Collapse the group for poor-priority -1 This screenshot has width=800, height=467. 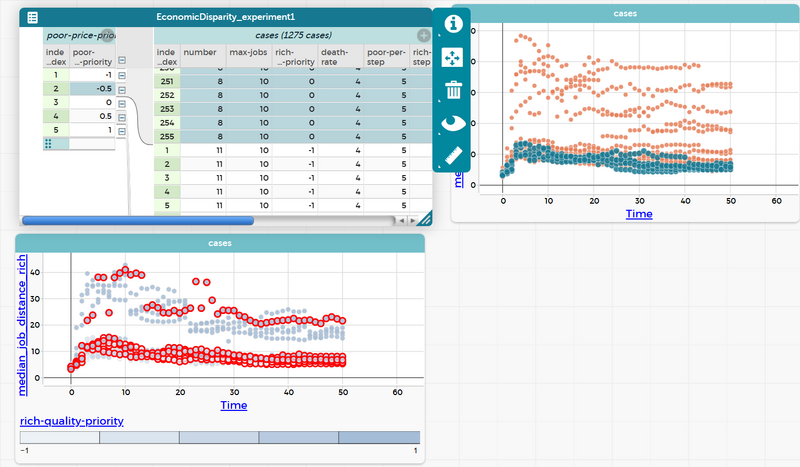click(x=122, y=74)
